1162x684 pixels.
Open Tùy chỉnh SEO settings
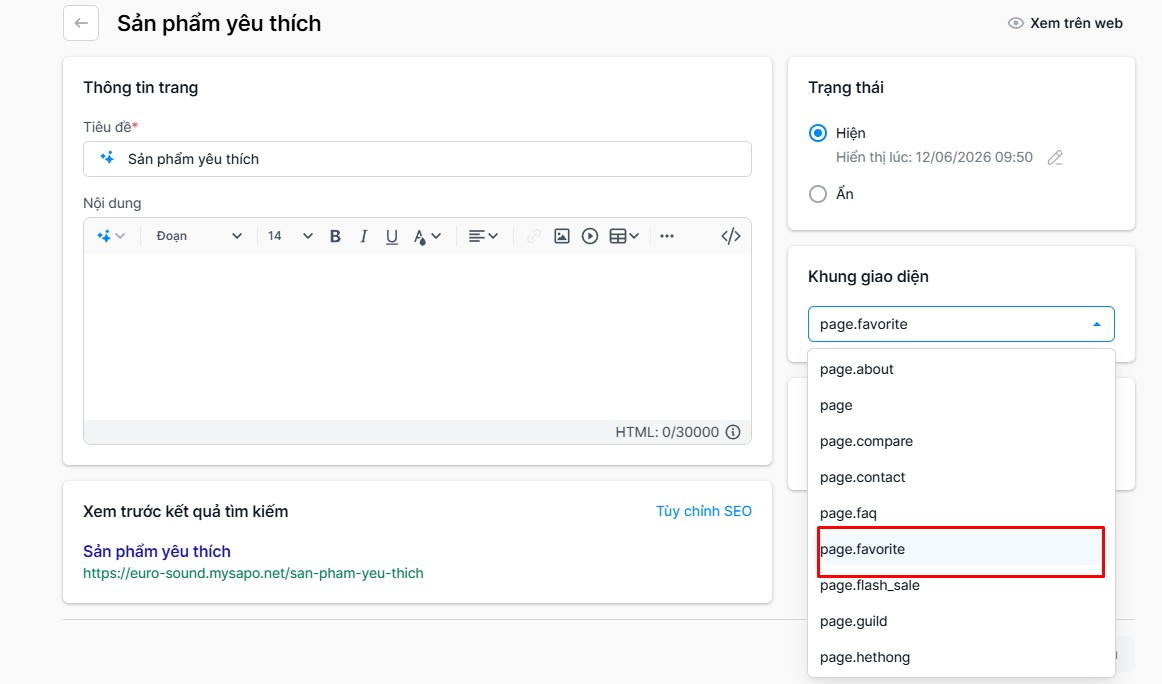click(704, 511)
